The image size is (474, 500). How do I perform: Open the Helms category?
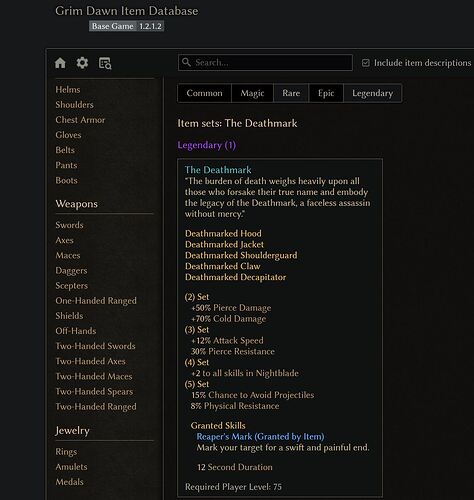click(68, 90)
